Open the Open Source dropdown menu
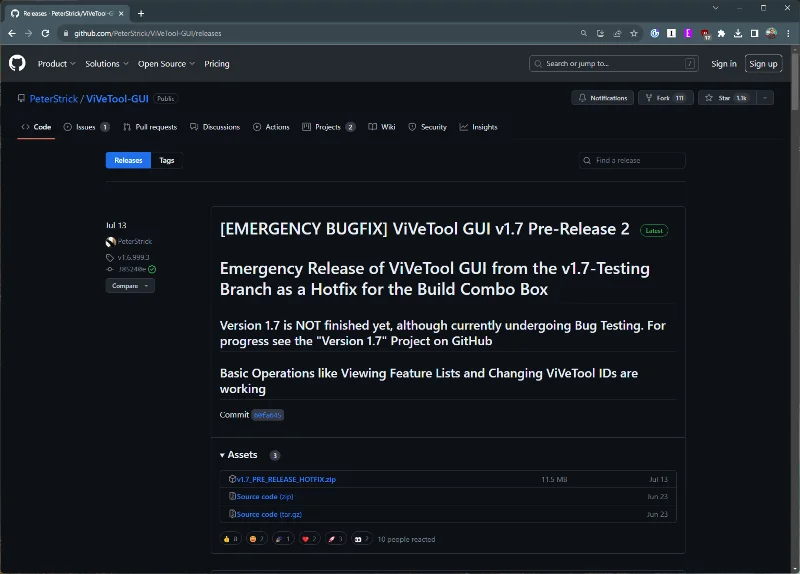Viewport: 800px width, 574px height. point(166,64)
